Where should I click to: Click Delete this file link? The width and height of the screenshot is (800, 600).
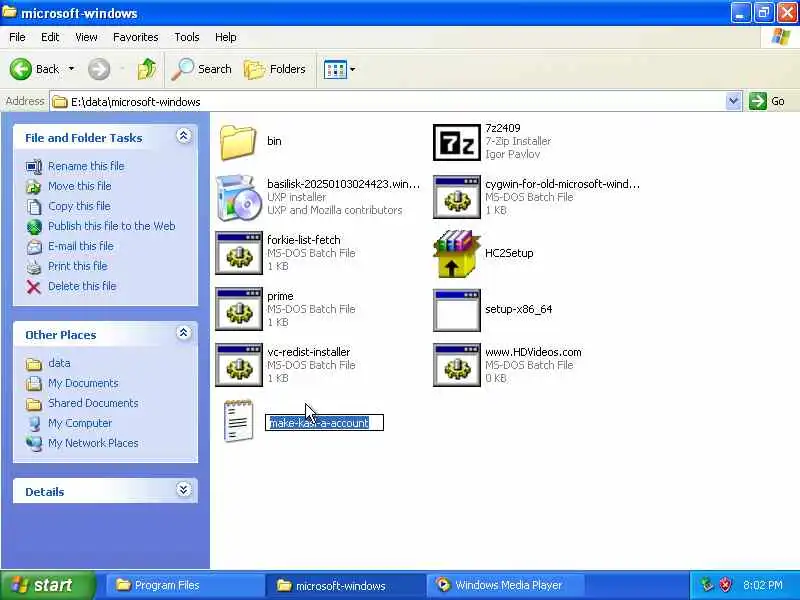pos(82,286)
